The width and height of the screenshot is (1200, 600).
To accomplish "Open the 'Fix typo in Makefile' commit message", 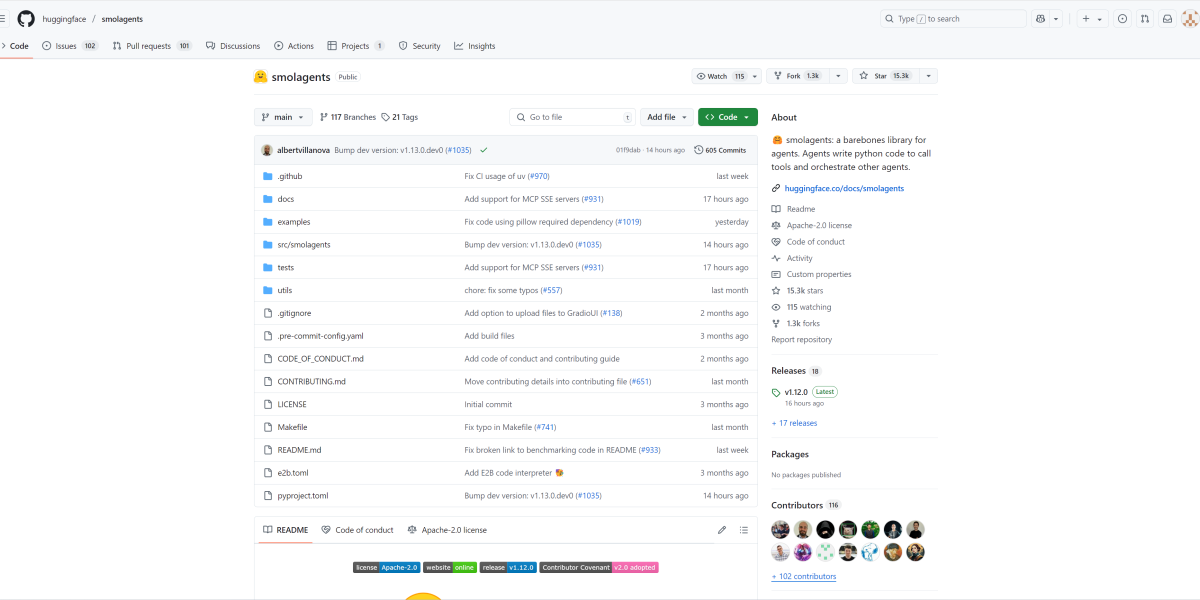I will click(498, 427).
